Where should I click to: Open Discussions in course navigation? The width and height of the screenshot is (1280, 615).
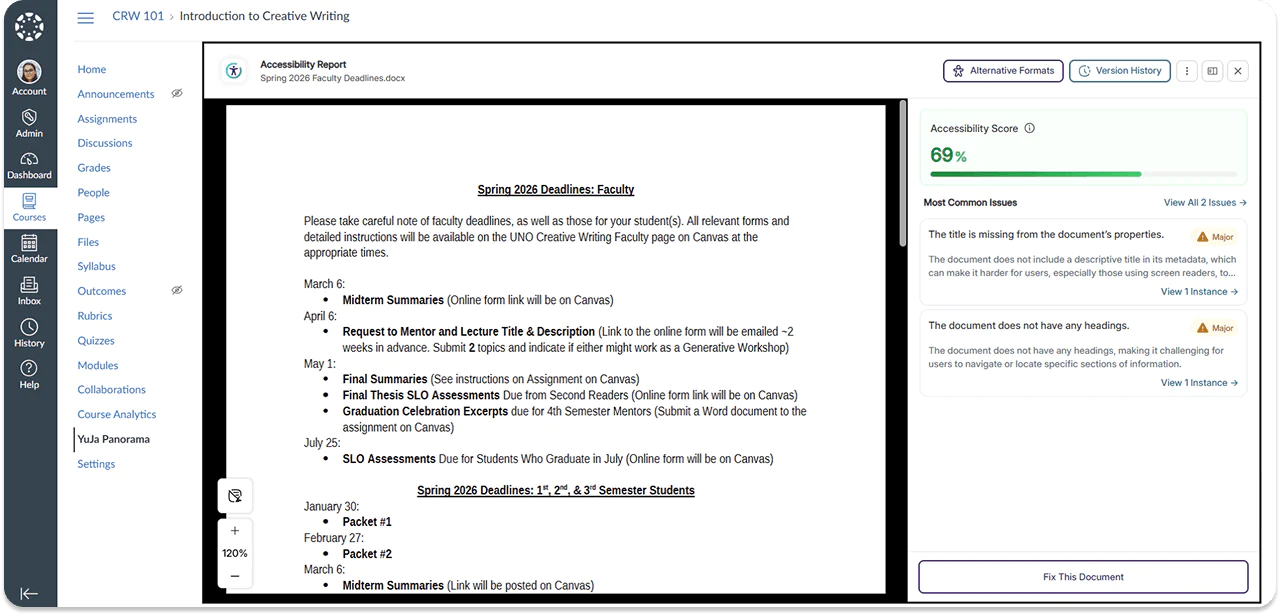(x=105, y=143)
